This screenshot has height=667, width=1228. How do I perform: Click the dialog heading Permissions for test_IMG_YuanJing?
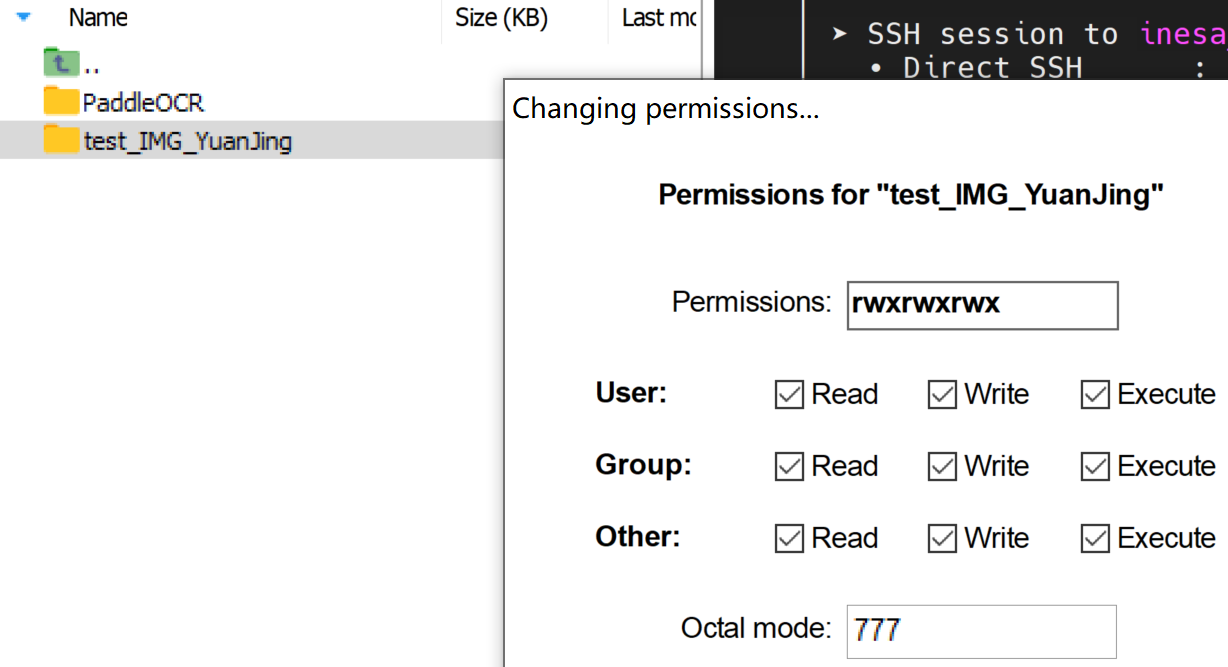click(x=911, y=194)
